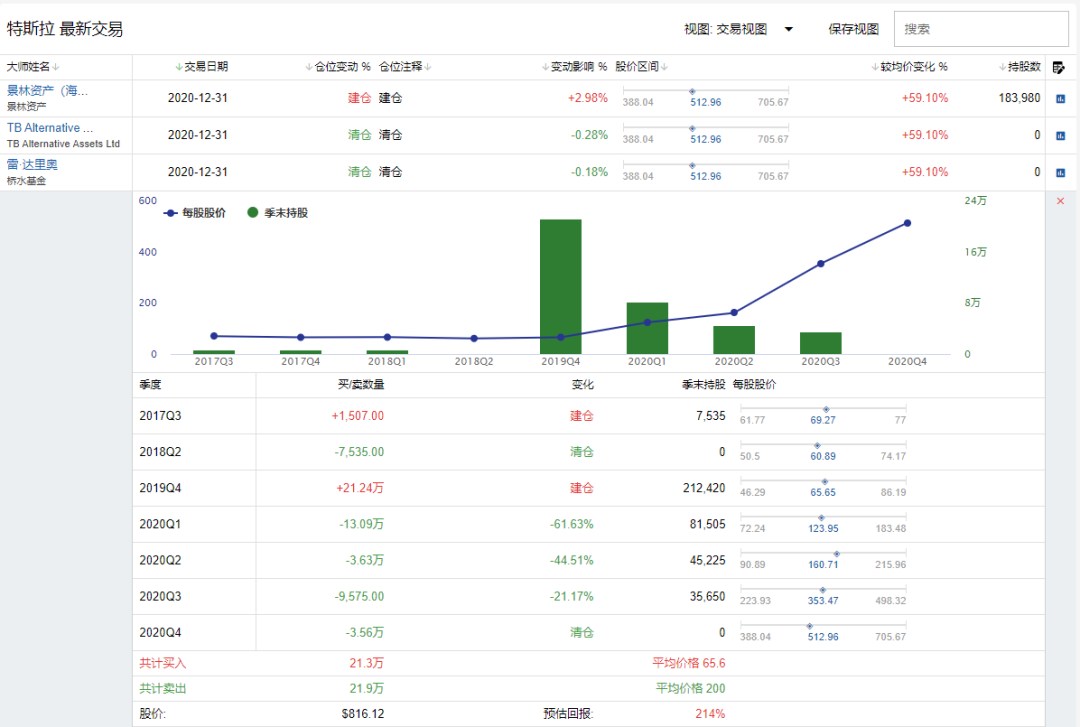Open chart icon for TB Alternative row
Screen dimensions: 1080x727
[x=1061, y=136]
